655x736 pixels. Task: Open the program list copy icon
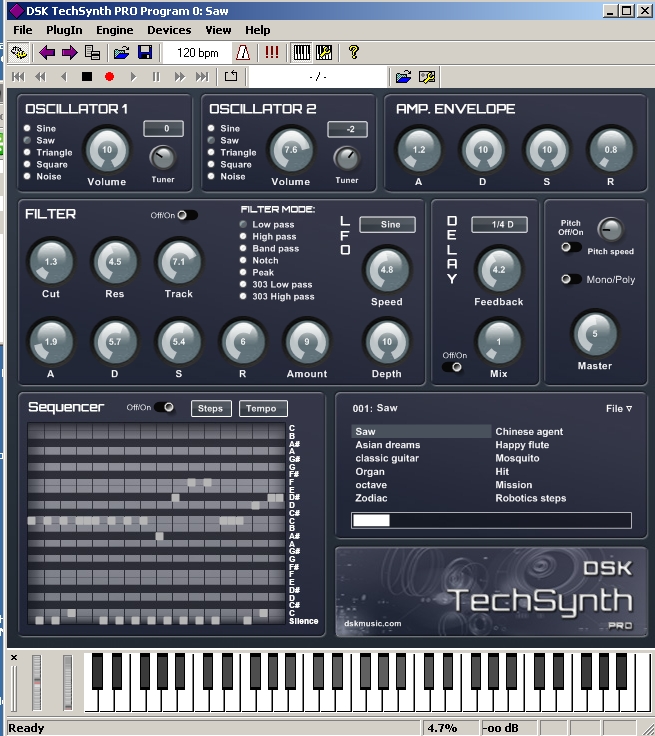(x=92, y=53)
